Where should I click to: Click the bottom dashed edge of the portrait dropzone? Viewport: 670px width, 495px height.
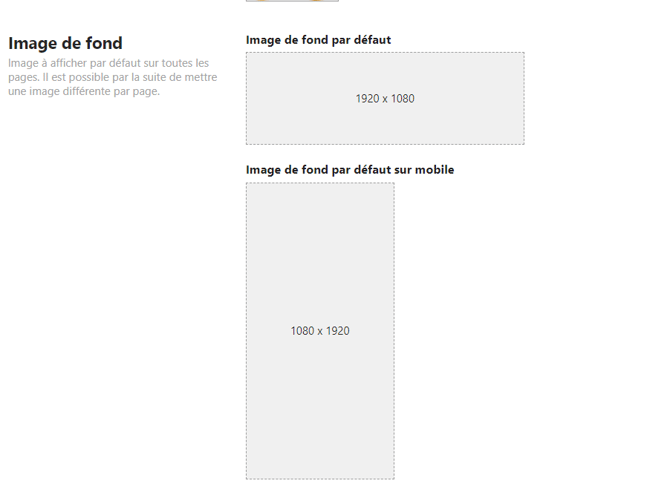[x=320, y=479]
